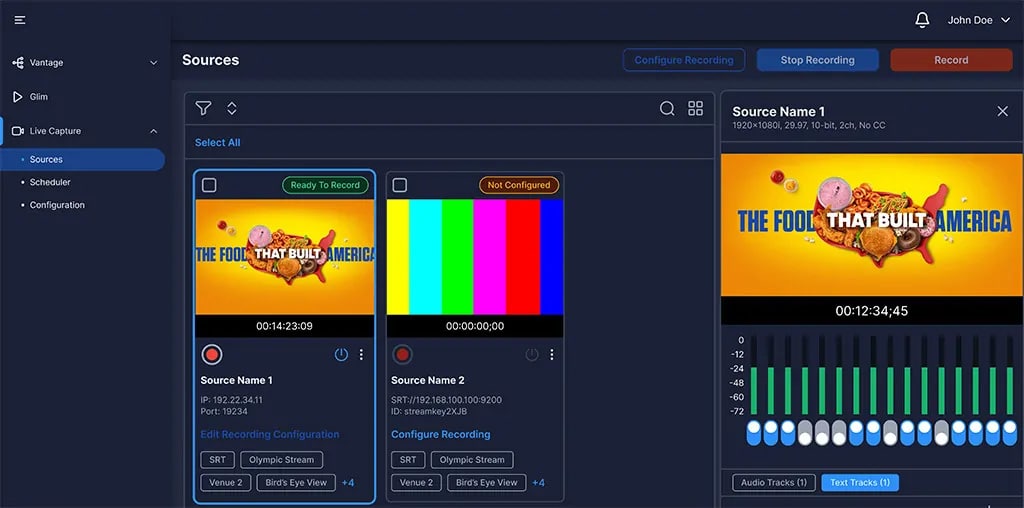Open three-dot menu on Source Name 1
The height and width of the screenshot is (508, 1024).
pyautogui.click(x=361, y=355)
